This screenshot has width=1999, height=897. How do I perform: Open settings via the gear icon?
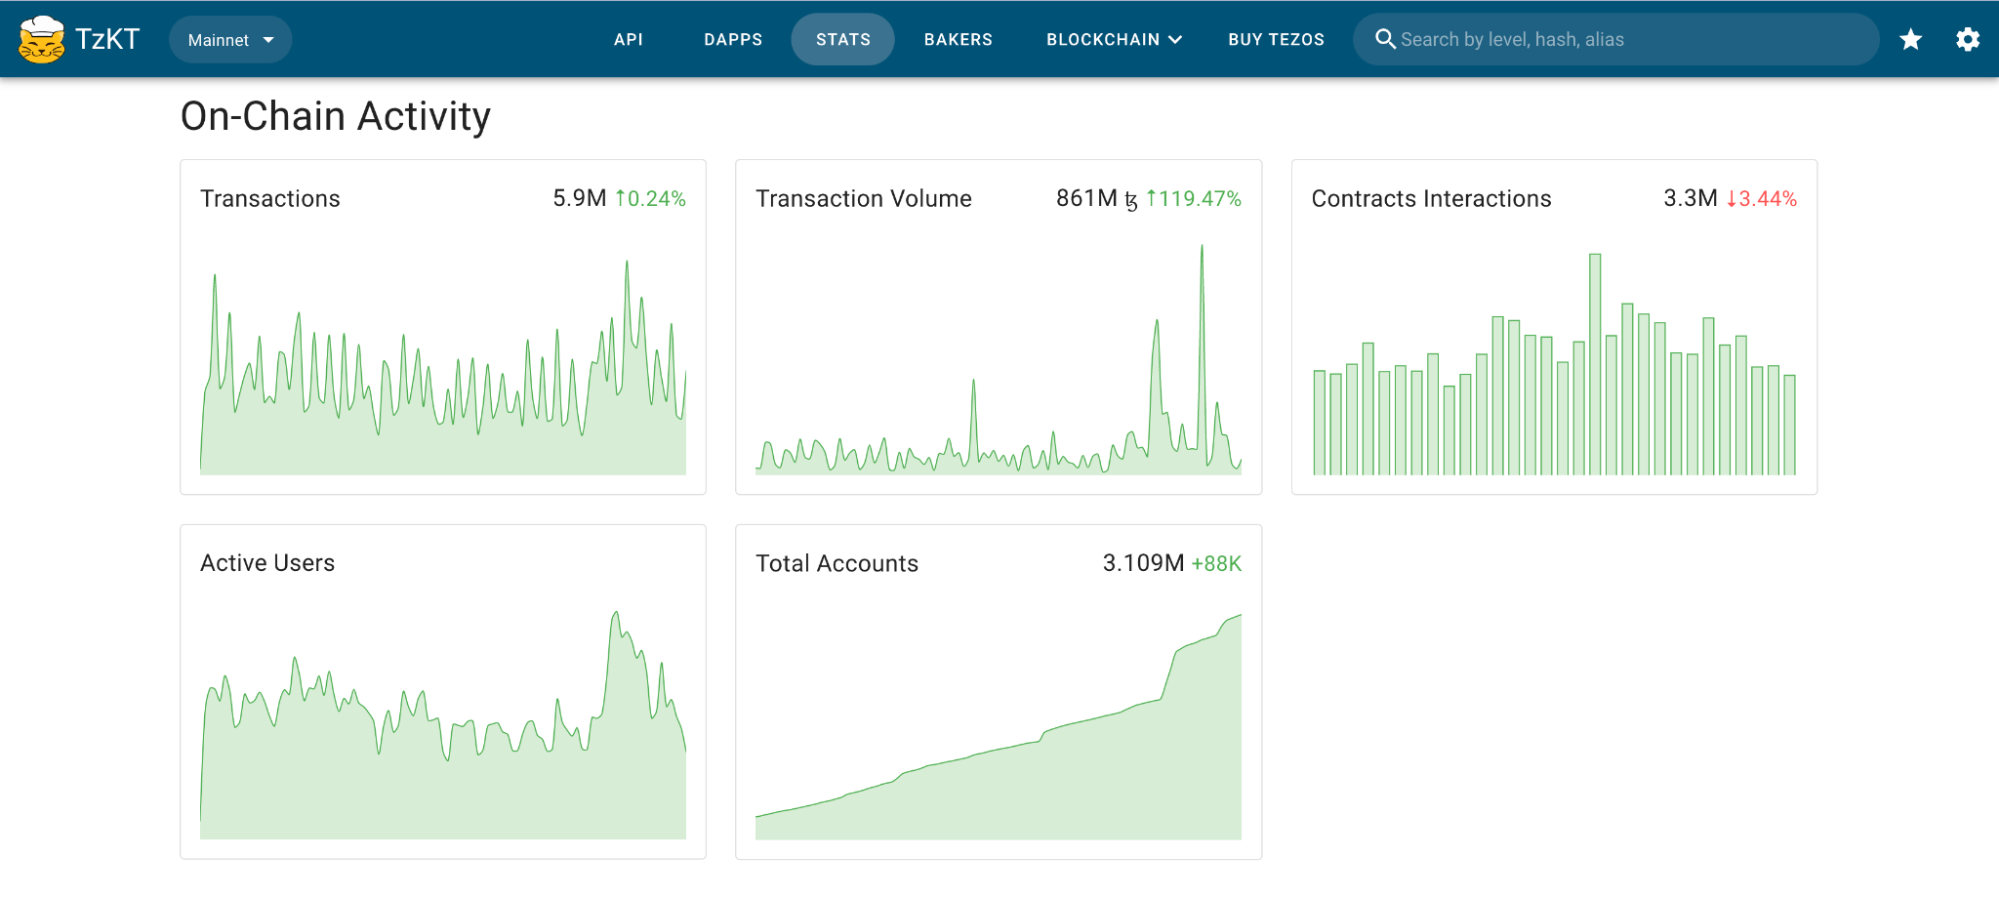[x=1967, y=40]
